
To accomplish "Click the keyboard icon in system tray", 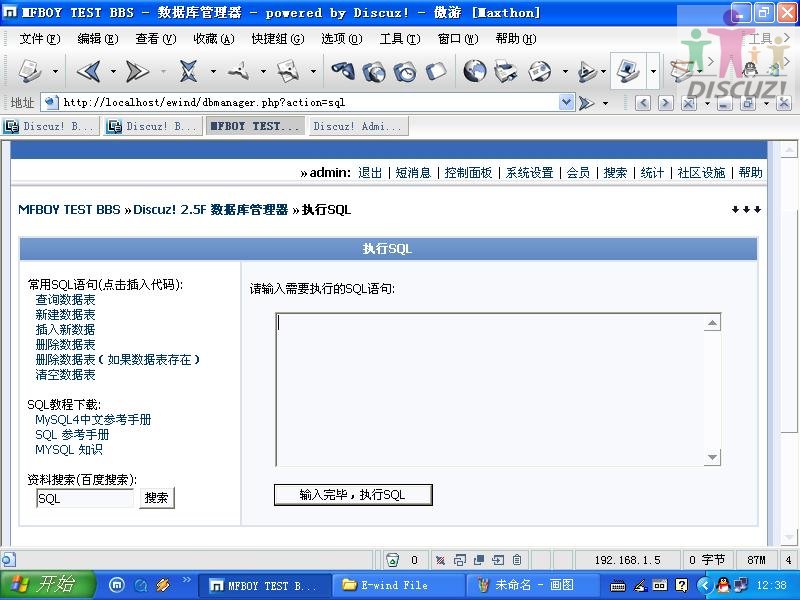I will [x=618, y=586].
